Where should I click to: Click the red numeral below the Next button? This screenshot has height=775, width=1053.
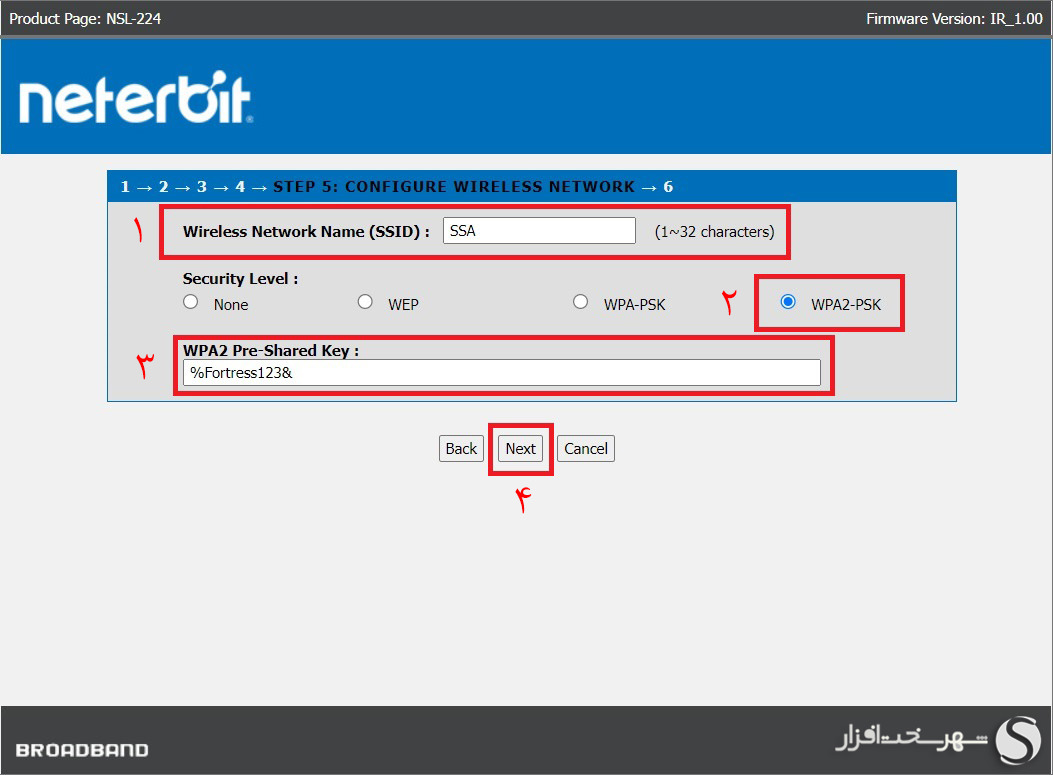pyautogui.click(x=521, y=500)
